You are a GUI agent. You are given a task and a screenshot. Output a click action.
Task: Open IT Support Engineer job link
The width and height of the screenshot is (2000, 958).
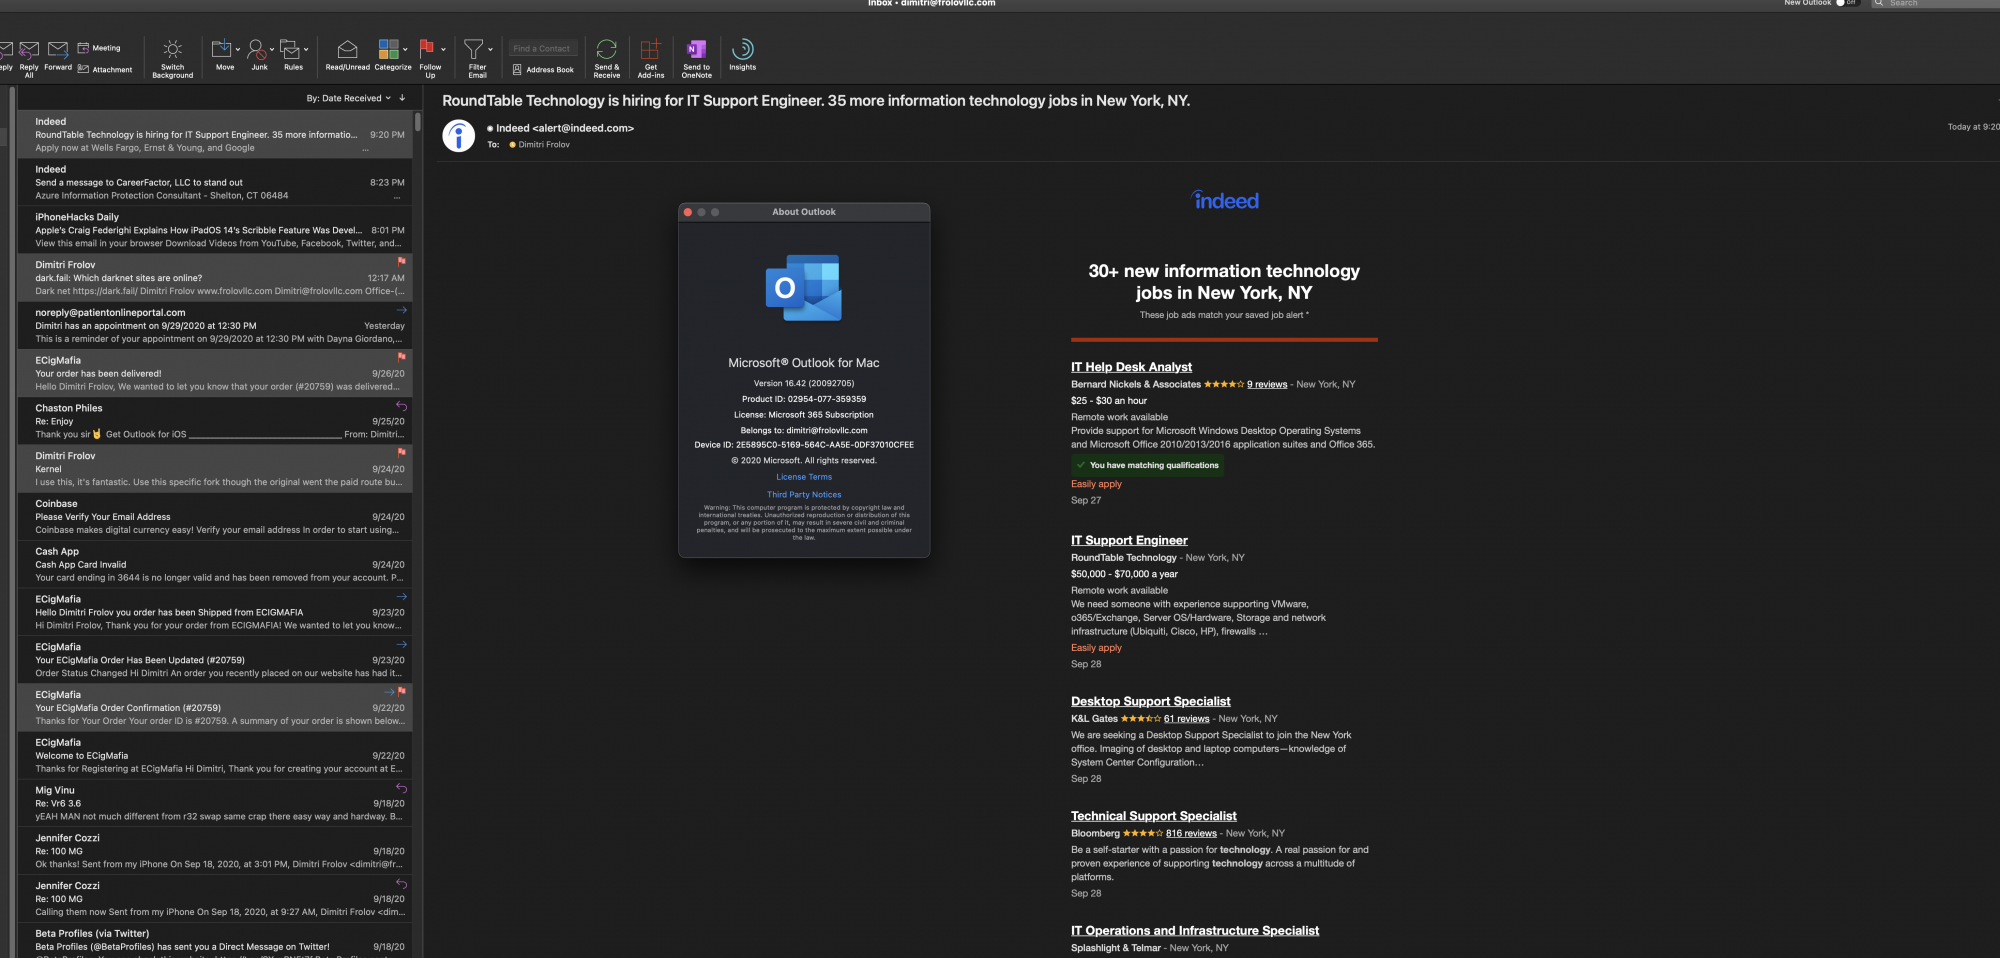(x=1129, y=540)
